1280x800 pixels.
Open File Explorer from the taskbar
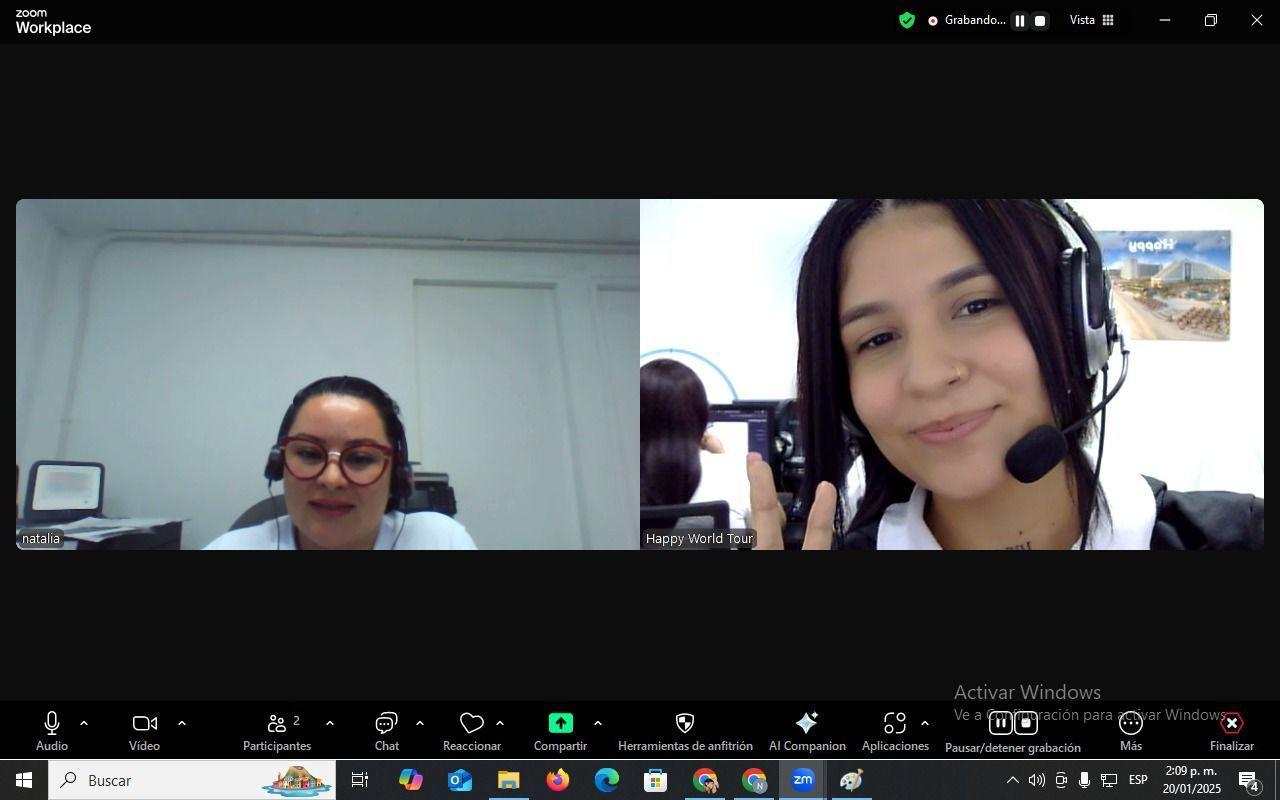click(x=508, y=780)
